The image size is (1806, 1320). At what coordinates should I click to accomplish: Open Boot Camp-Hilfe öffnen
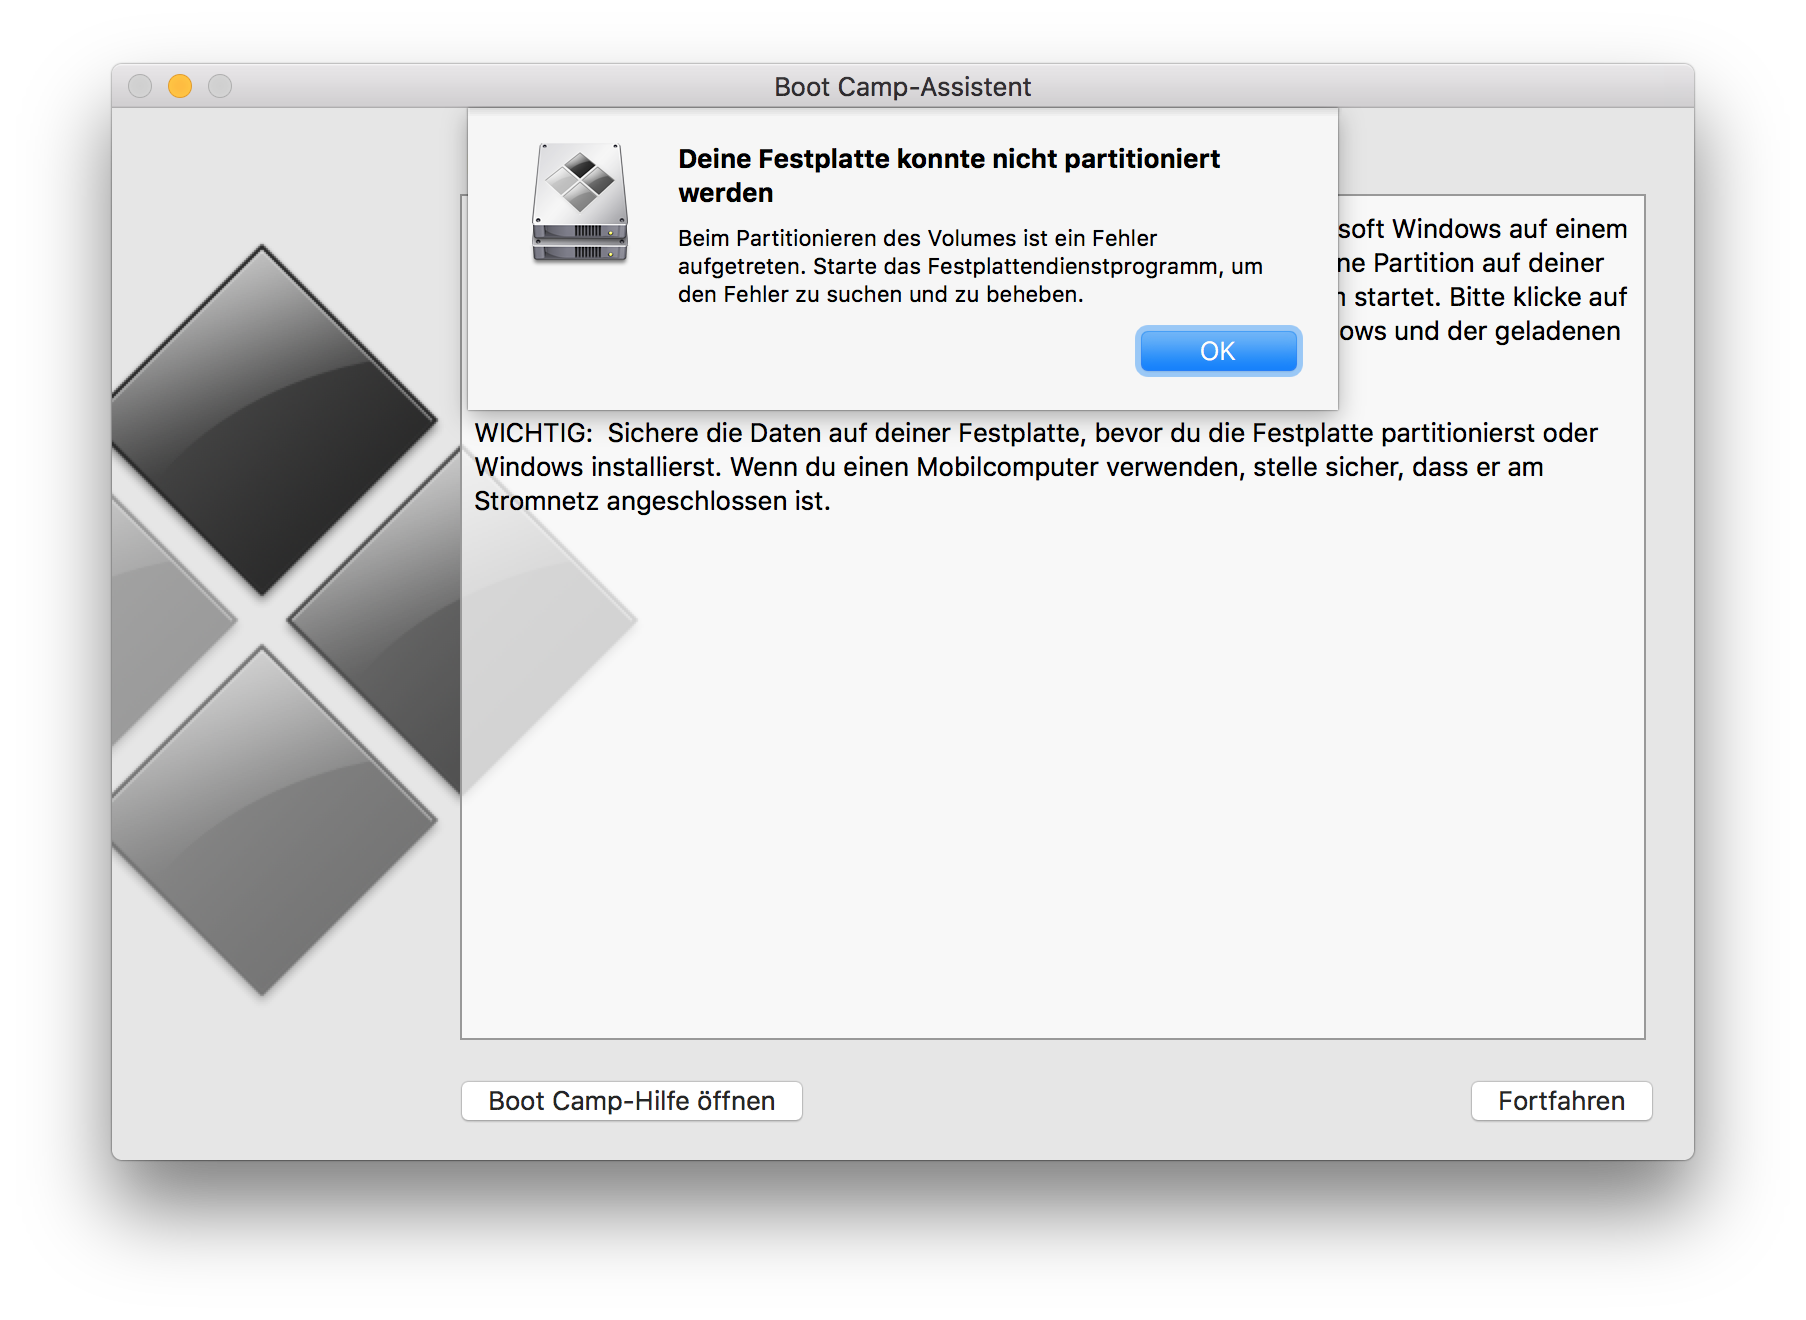click(630, 1101)
